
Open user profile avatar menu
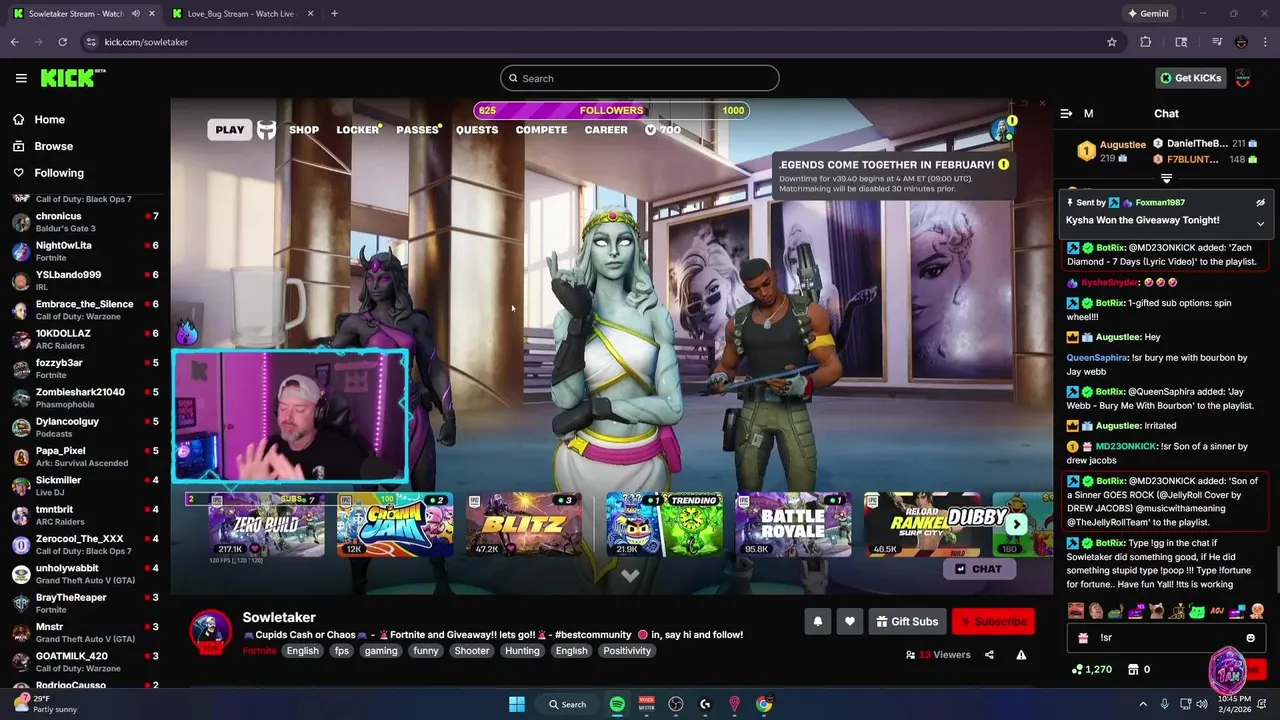pyautogui.click(x=1243, y=78)
